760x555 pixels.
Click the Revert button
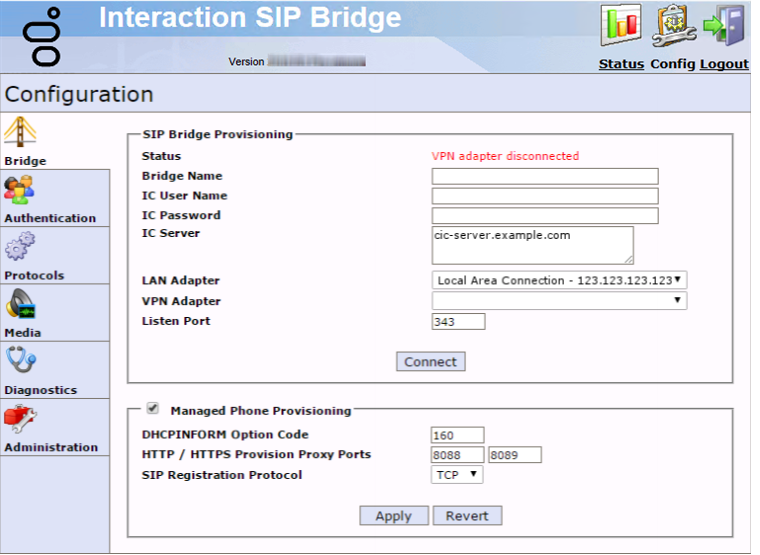pos(467,516)
